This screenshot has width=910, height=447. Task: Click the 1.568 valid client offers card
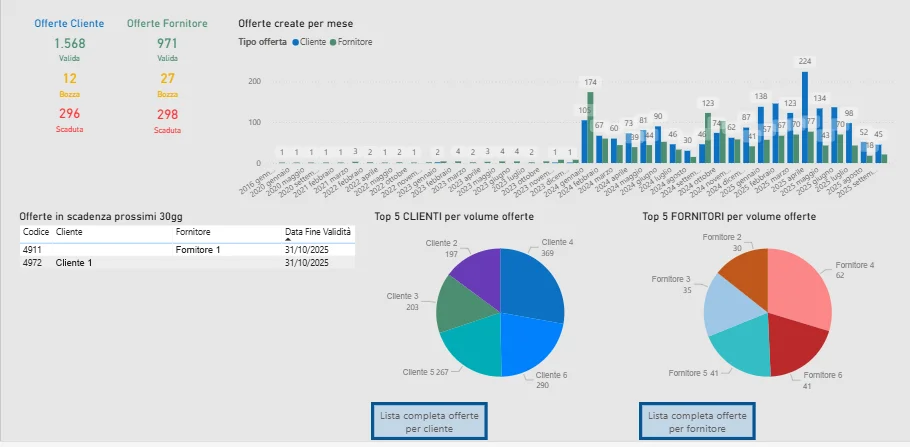click(x=69, y=43)
